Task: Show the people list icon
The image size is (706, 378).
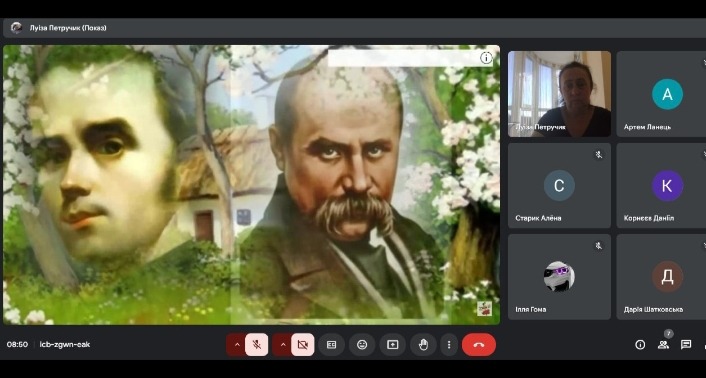Action: click(663, 345)
